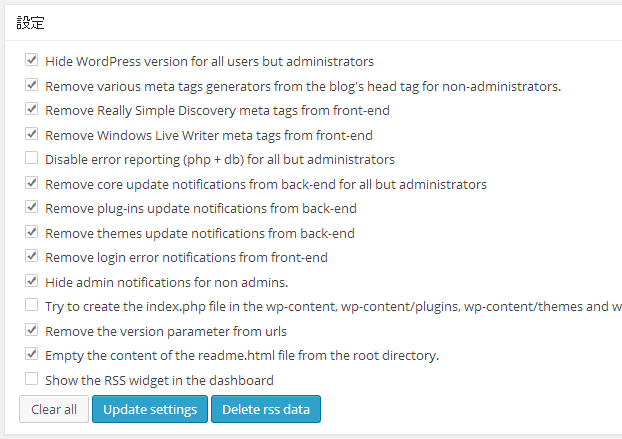Viewport: 622px width, 439px height.
Task: Uncheck Remove the version parameter from urls
Action: (x=31, y=330)
